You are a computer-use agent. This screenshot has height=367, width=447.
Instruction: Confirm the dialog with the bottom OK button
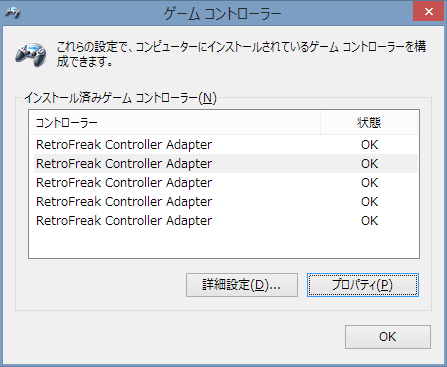pos(388,337)
